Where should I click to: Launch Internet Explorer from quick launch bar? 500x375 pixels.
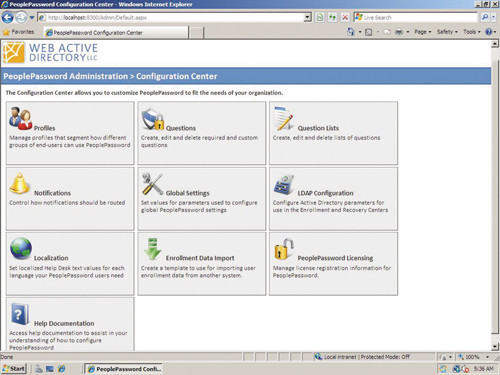pyautogui.click(x=62, y=369)
